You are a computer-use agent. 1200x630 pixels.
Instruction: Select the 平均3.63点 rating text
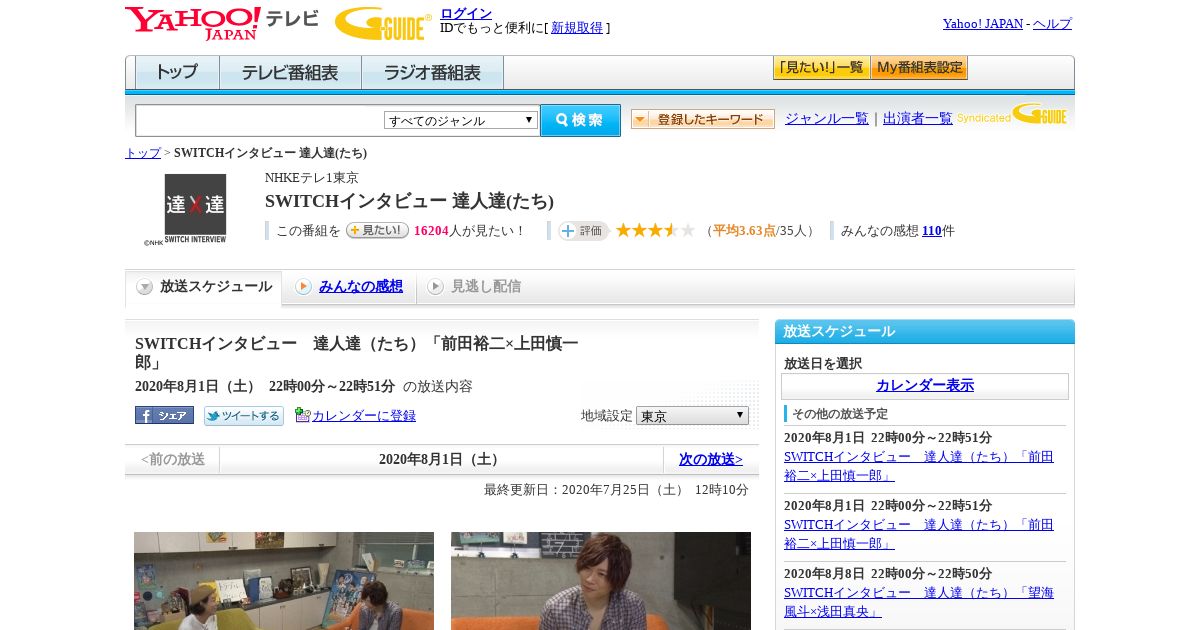click(x=744, y=231)
